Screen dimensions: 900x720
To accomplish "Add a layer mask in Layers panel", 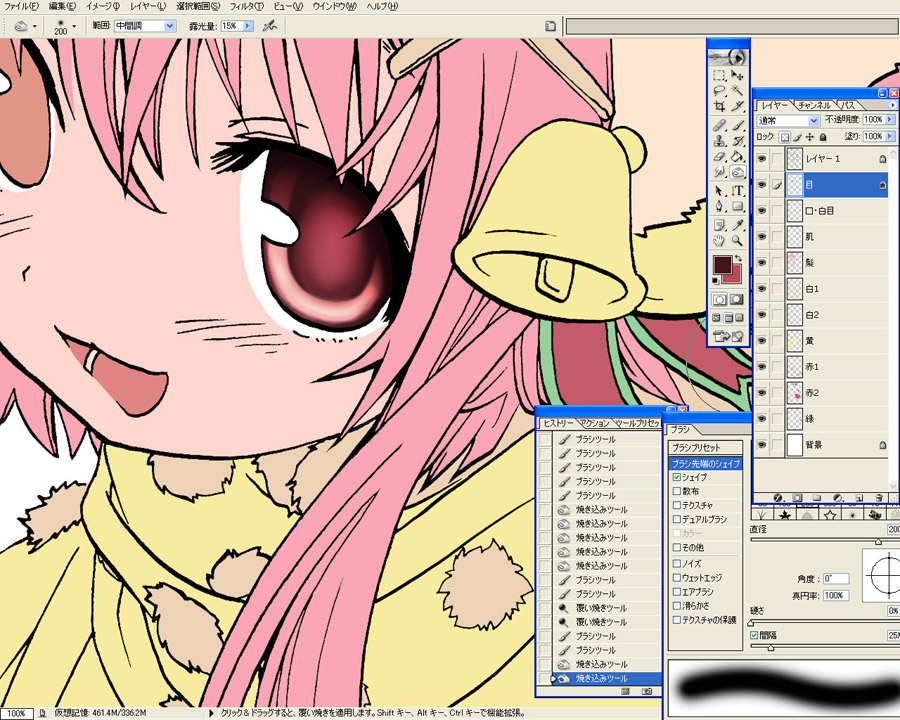I will [x=797, y=498].
